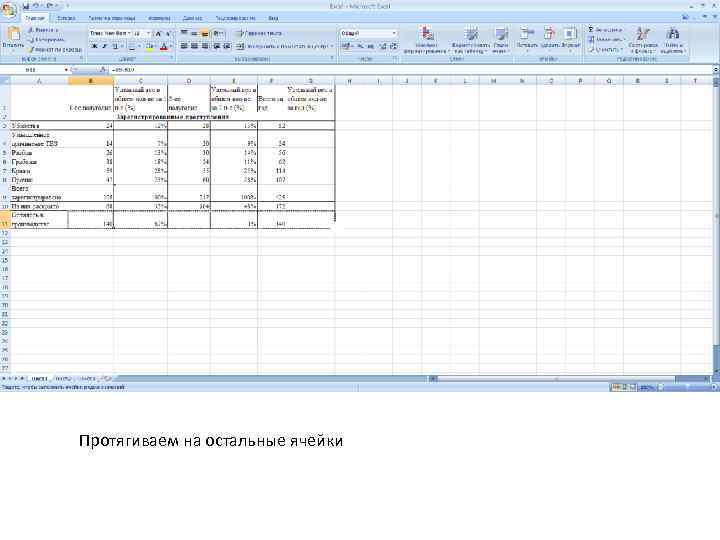Screen dimensions: 720x540
Task: Enable wrap text (Перенос текста)
Action: coord(259,34)
